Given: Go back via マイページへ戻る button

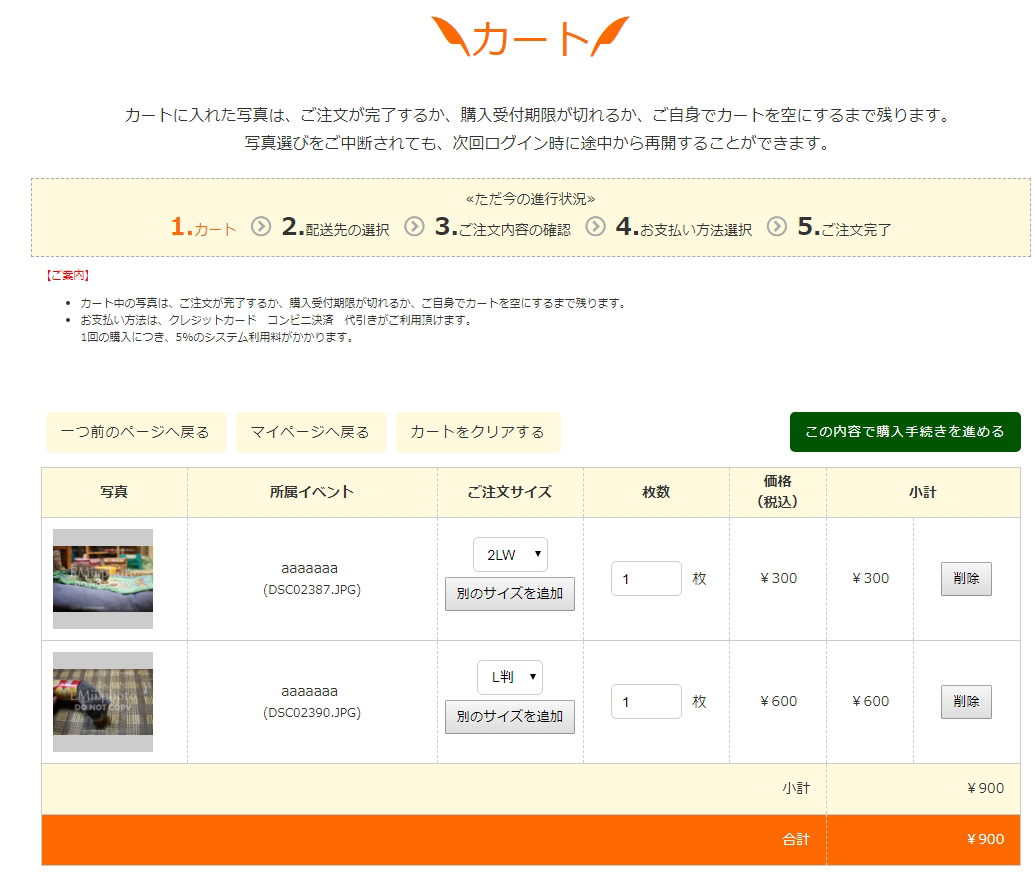Looking at the screenshot, I should click(x=310, y=432).
